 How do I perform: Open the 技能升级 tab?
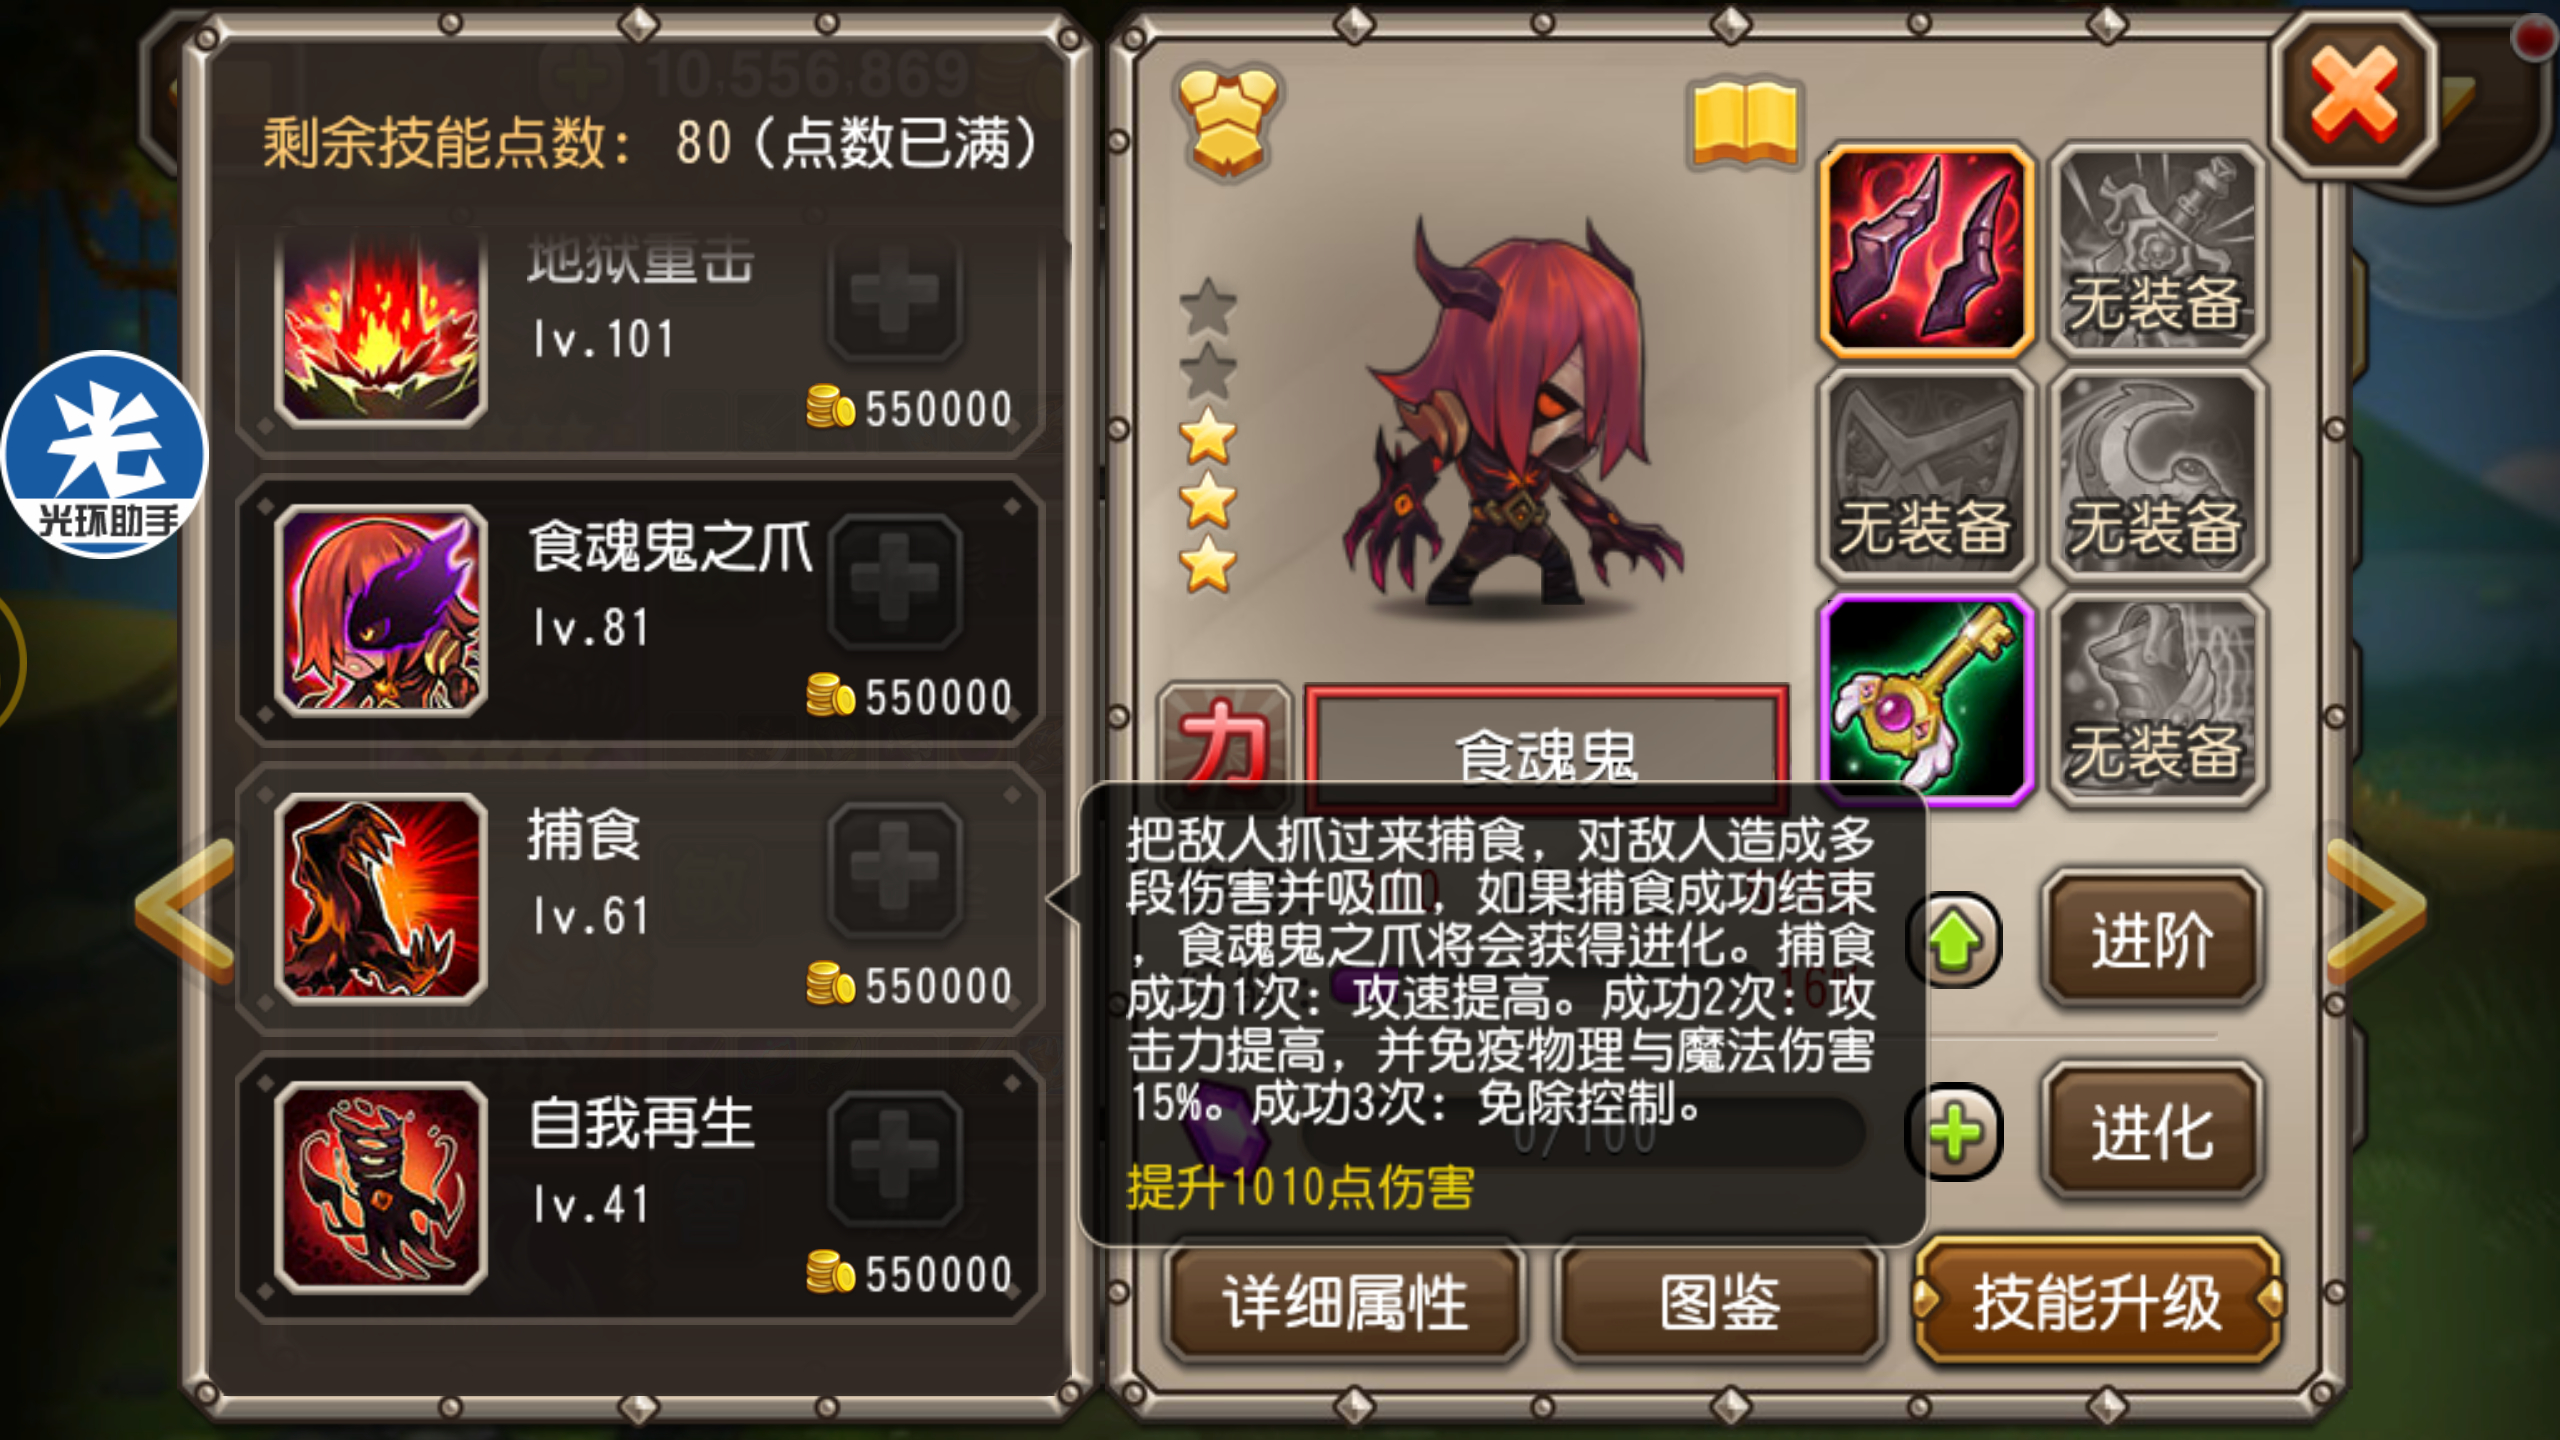point(2097,1302)
